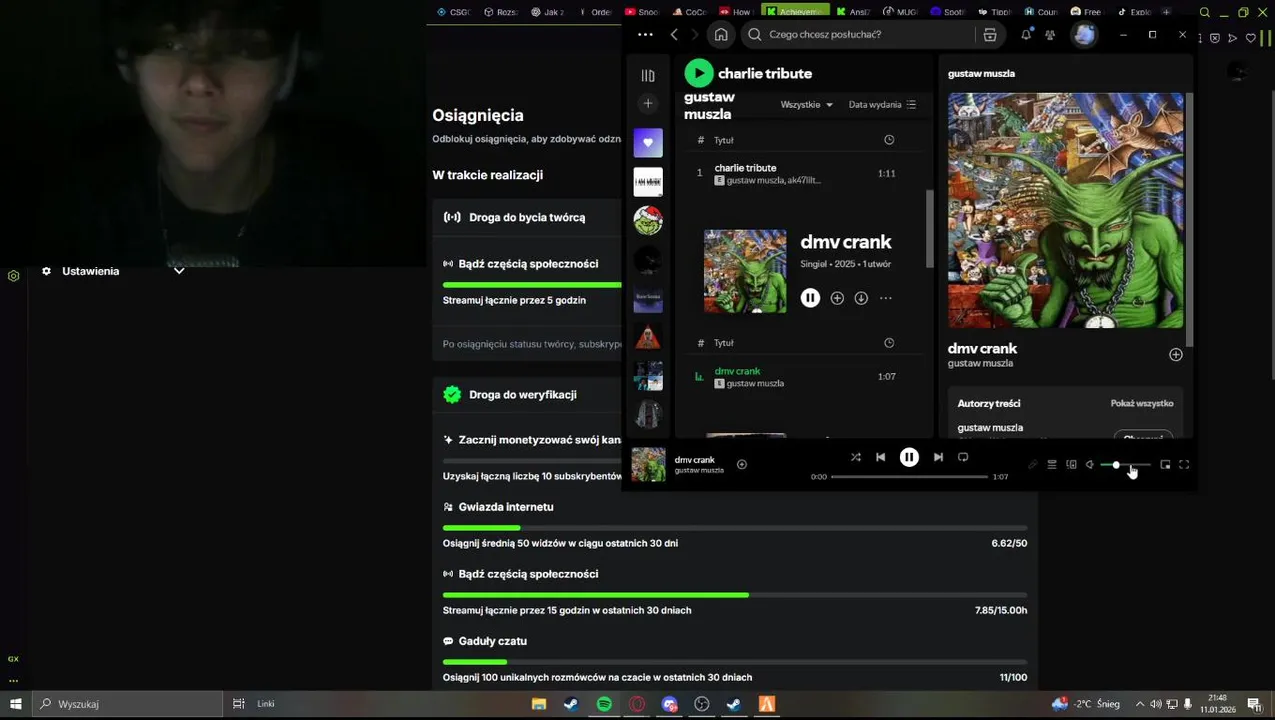Open the Windows Start menu
The image size is (1275, 720).
click(x=16, y=704)
